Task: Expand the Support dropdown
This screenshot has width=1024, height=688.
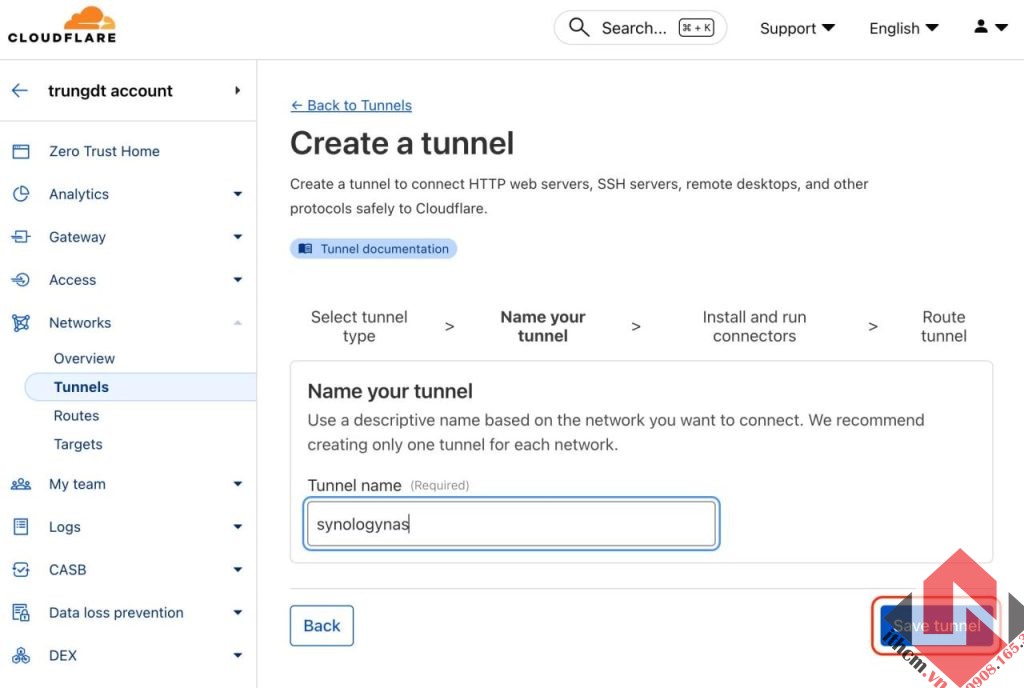Action: 796,27
